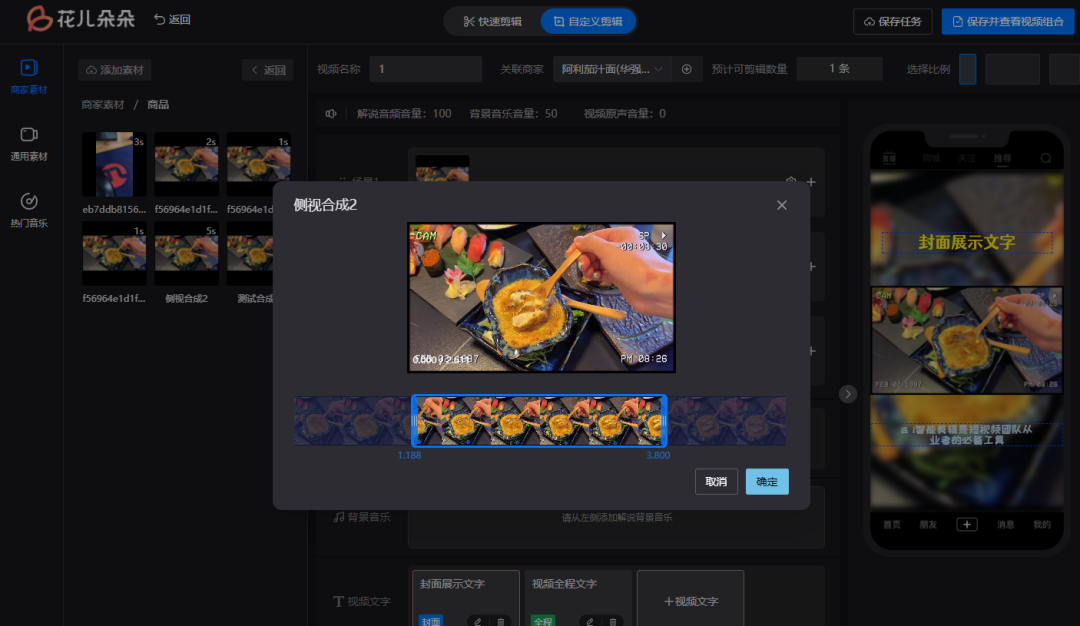1080x626 pixels.
Task: Click the scene 1 clip thumbnail
Action: (442, 169)
